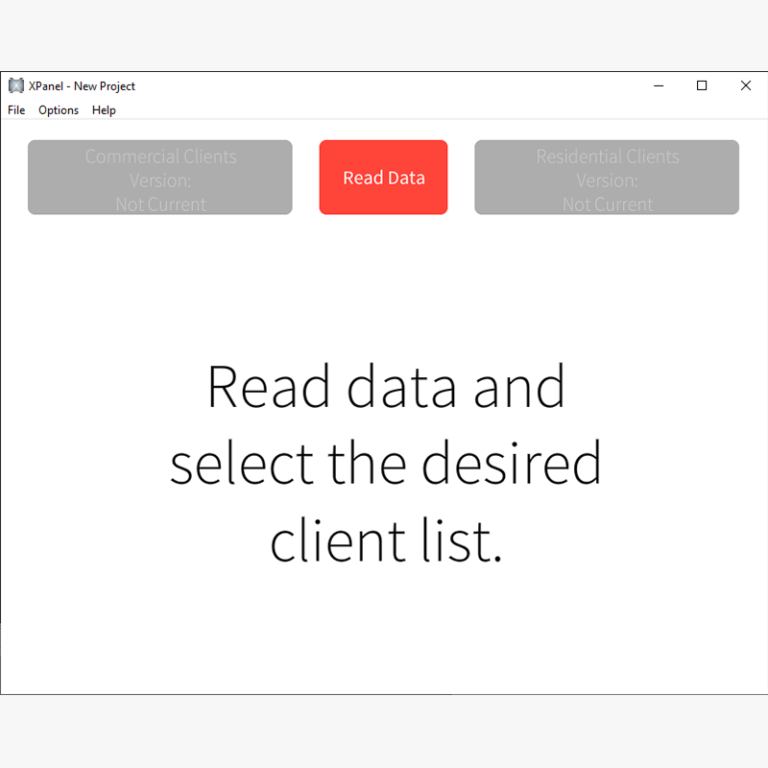Close the XPanel window
The width and height of the screenshot is (768, 768).
[x=745, y=86]
